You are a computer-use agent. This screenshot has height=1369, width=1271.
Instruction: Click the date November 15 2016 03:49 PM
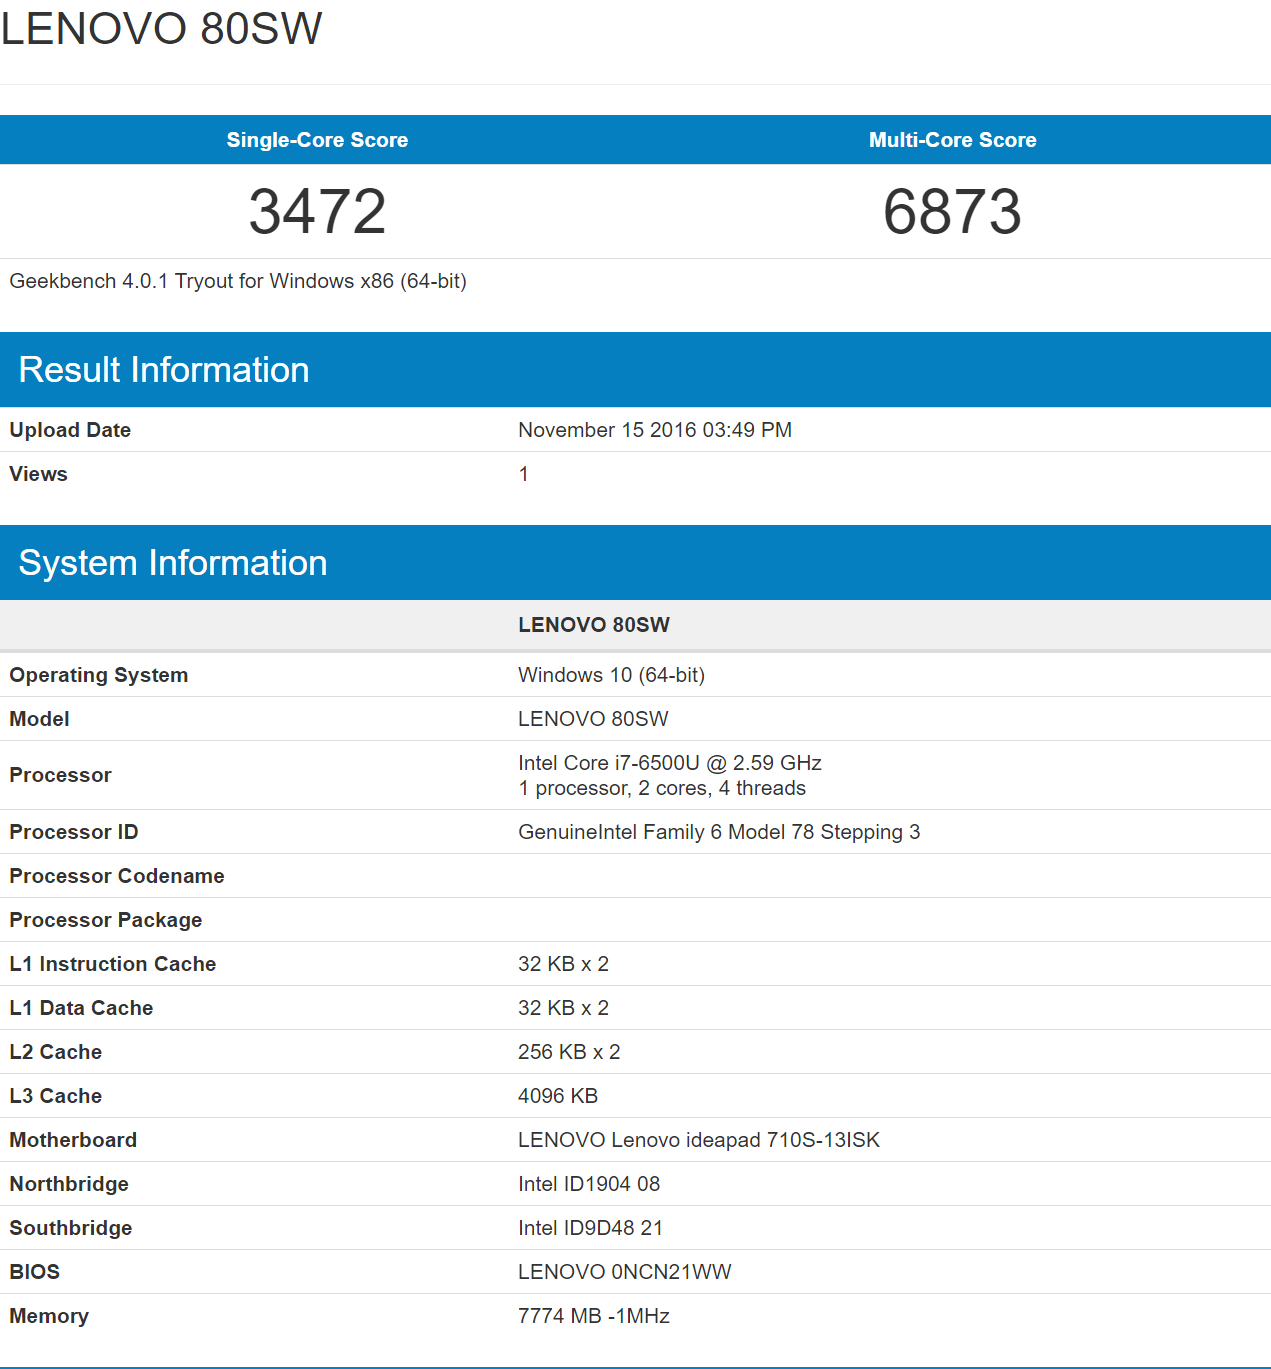655,430
